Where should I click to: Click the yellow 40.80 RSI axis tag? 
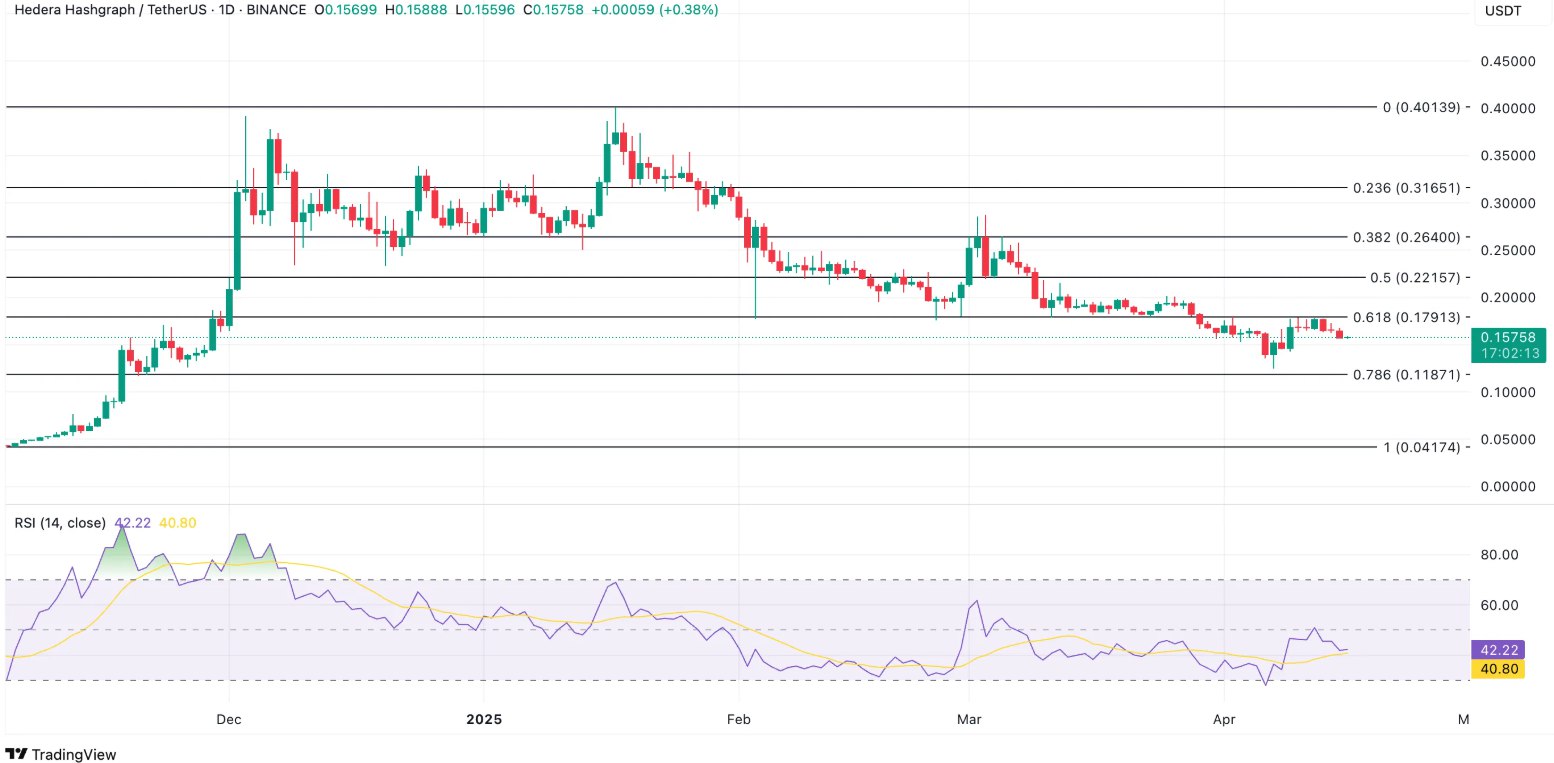click(x=1498, y=669)
